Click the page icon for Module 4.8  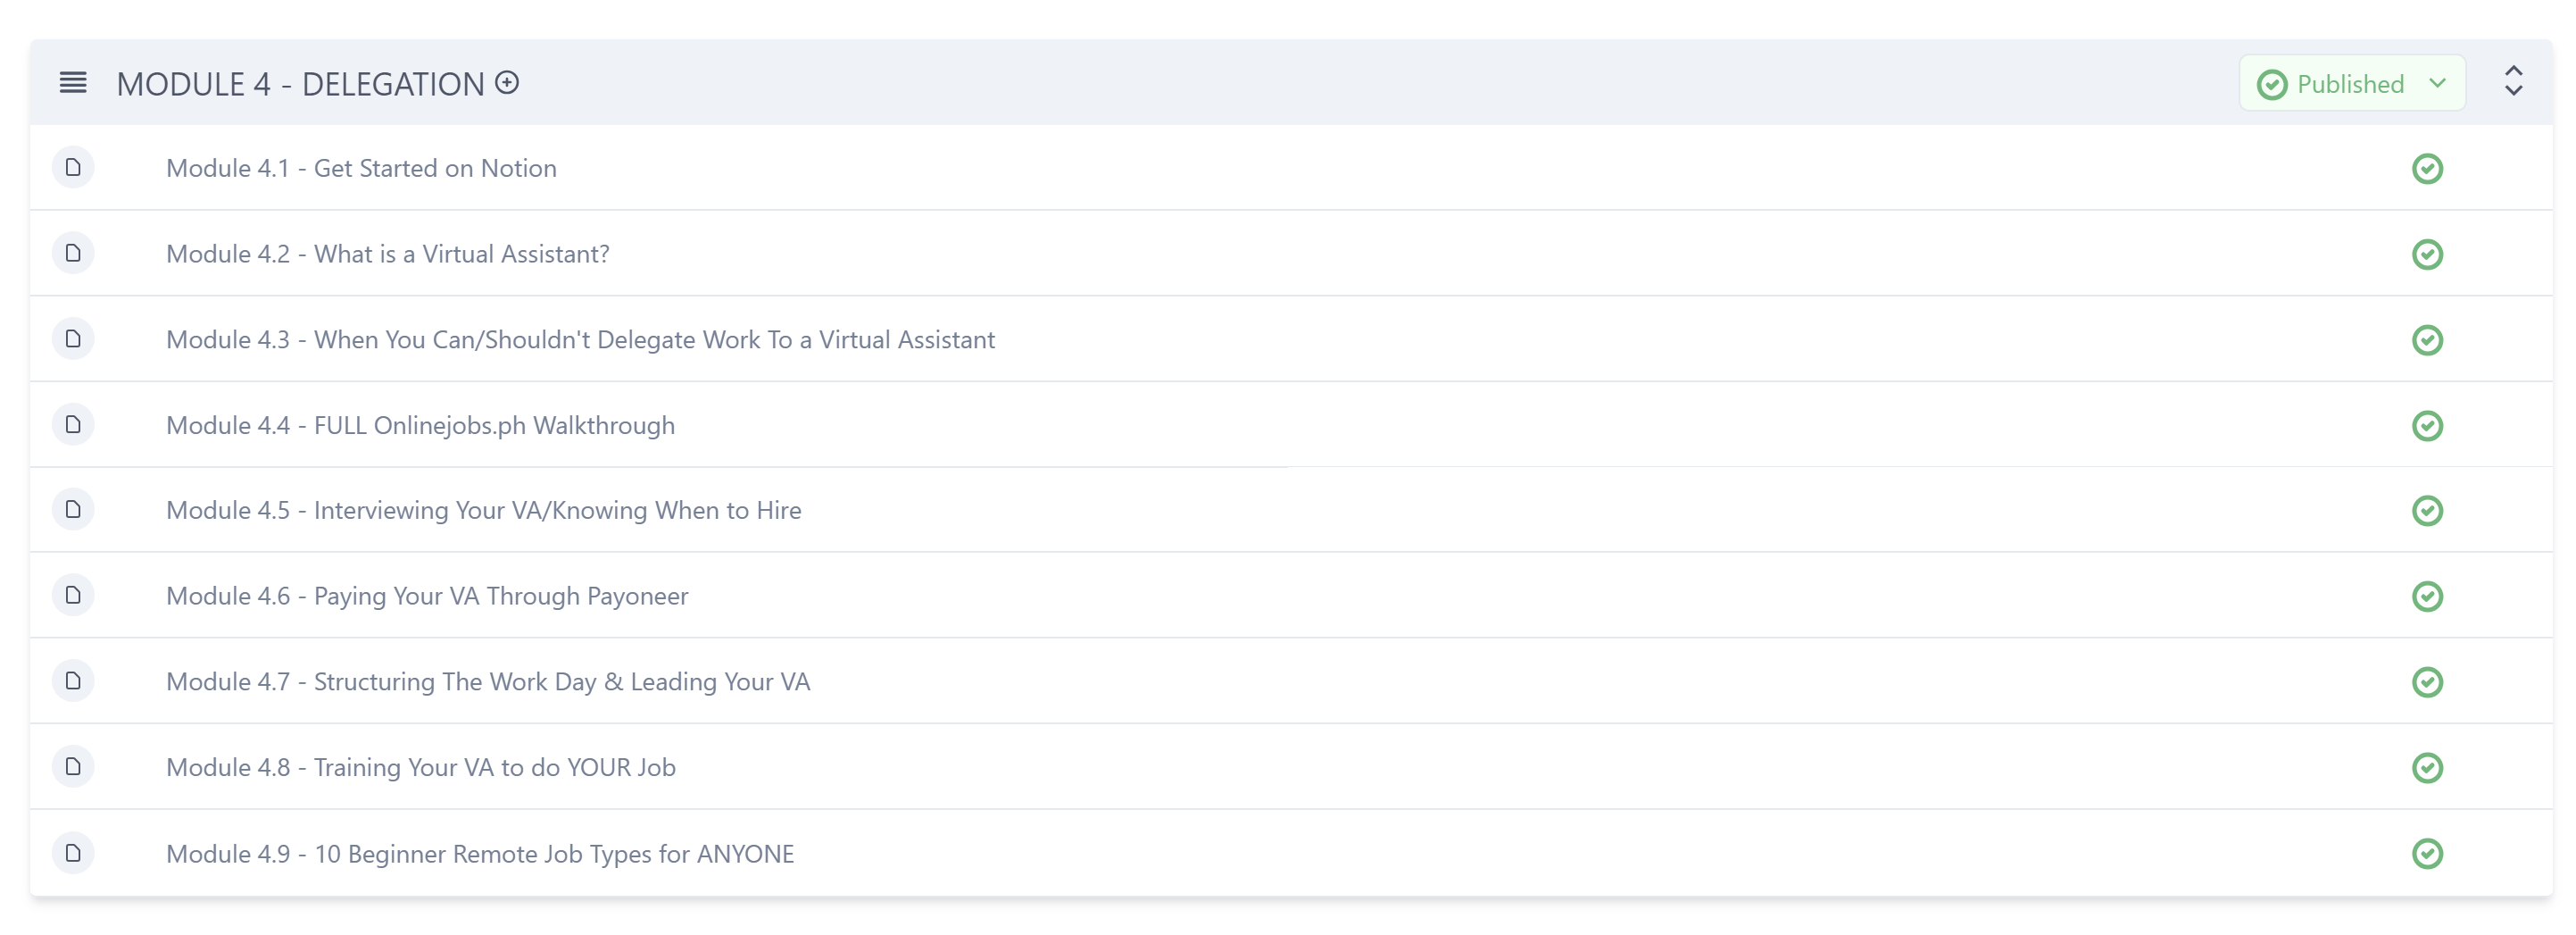73,767
